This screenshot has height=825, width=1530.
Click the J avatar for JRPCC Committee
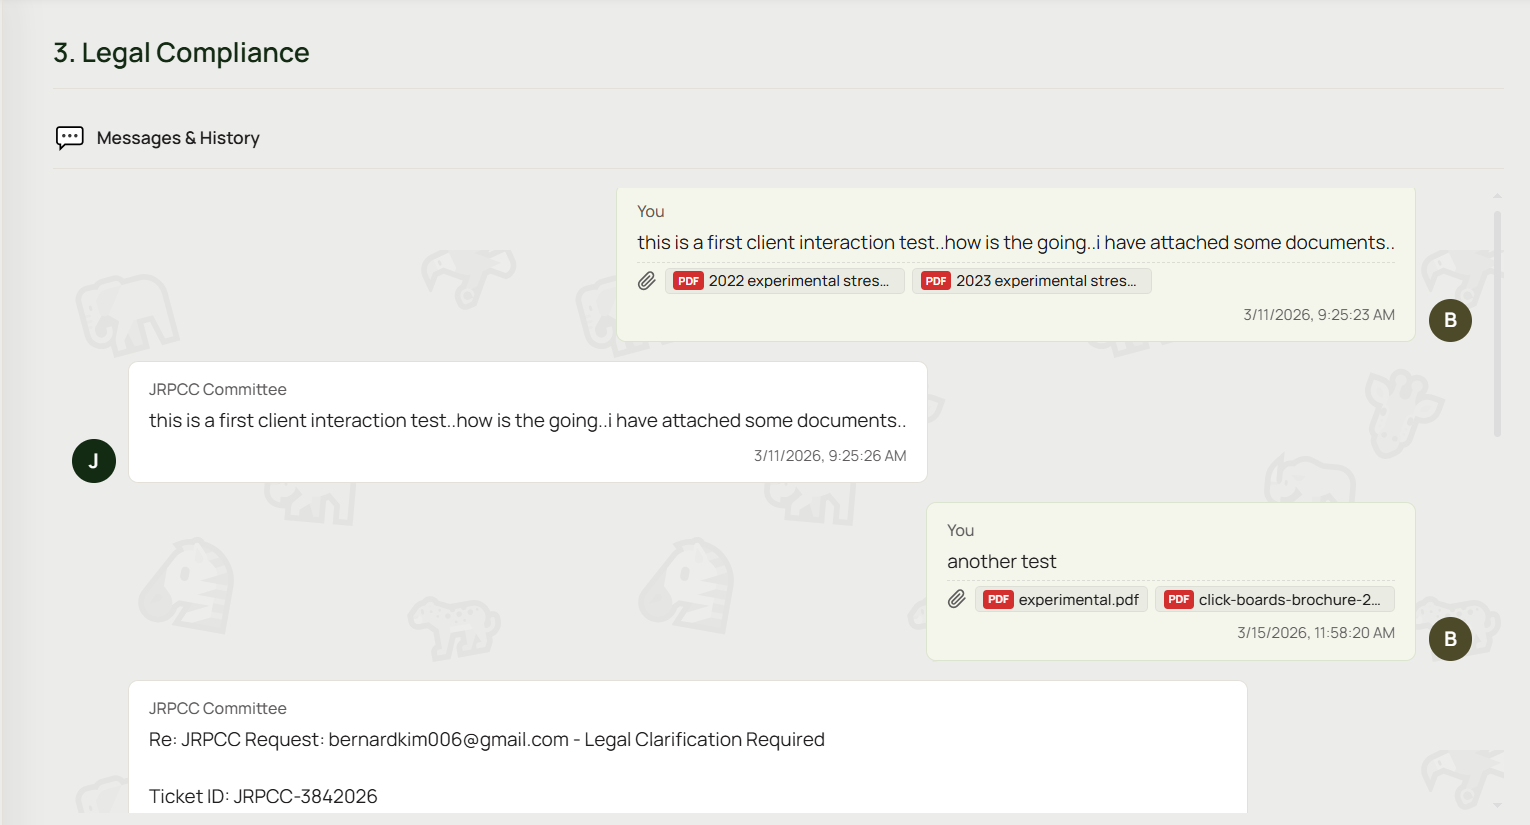click(x=94, y=461)
